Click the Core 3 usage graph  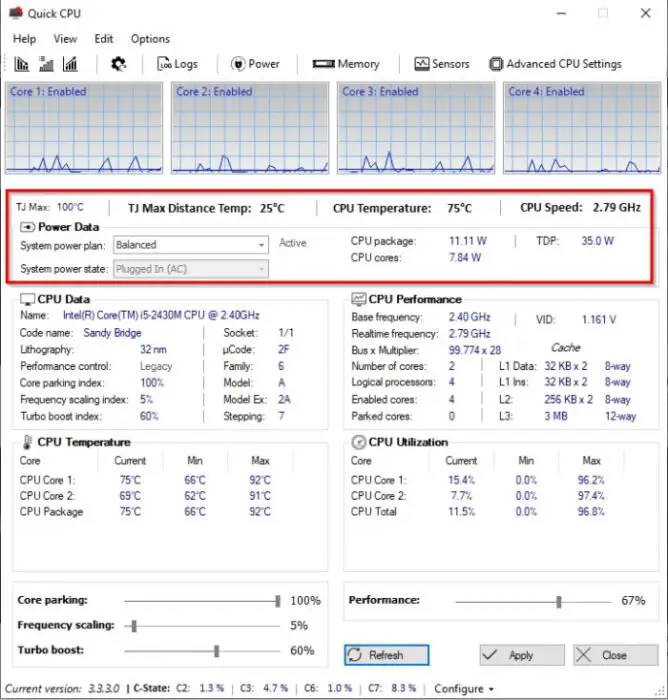pos(416,128)
